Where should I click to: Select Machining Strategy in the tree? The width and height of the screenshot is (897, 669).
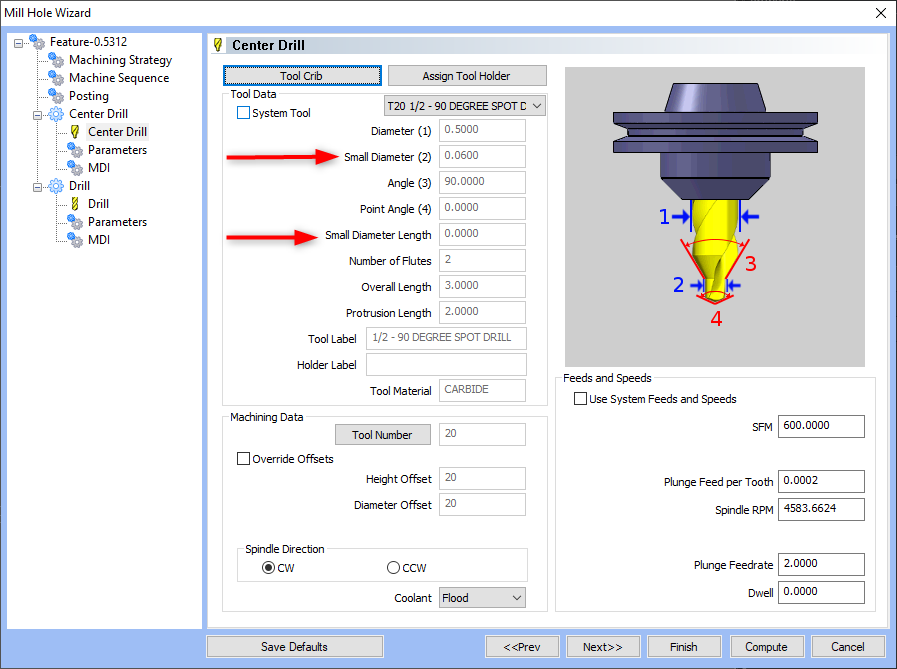120,60
